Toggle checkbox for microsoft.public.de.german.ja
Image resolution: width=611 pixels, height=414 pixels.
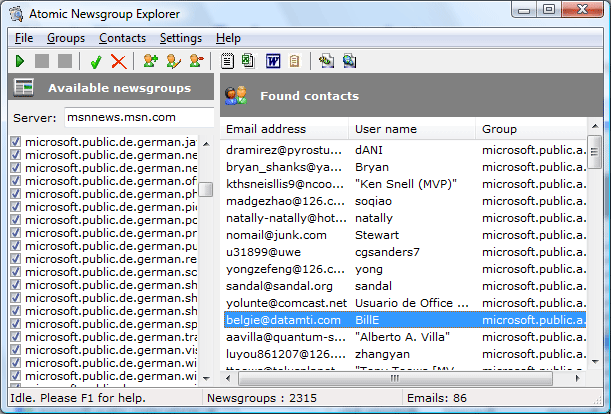pos(16,142)
